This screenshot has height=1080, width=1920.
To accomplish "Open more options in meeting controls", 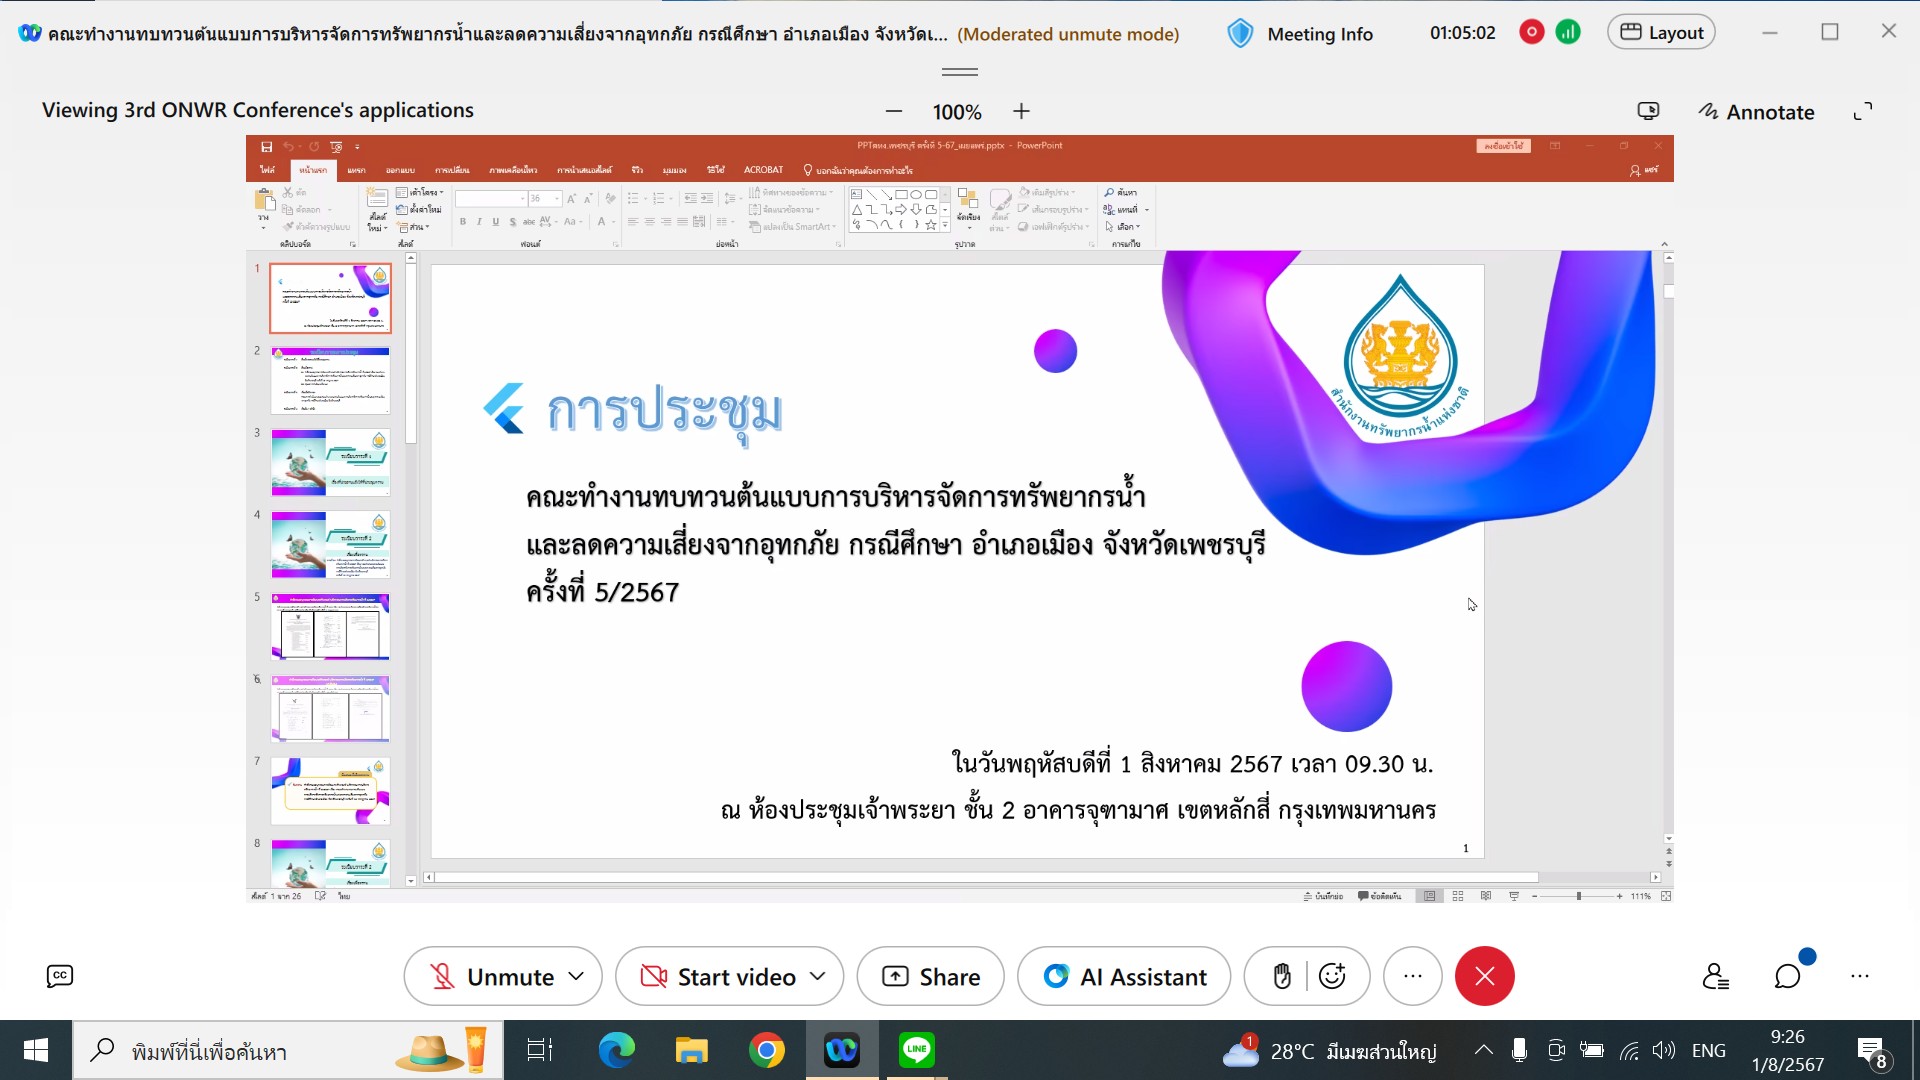I will click(x=1412, y=976).
